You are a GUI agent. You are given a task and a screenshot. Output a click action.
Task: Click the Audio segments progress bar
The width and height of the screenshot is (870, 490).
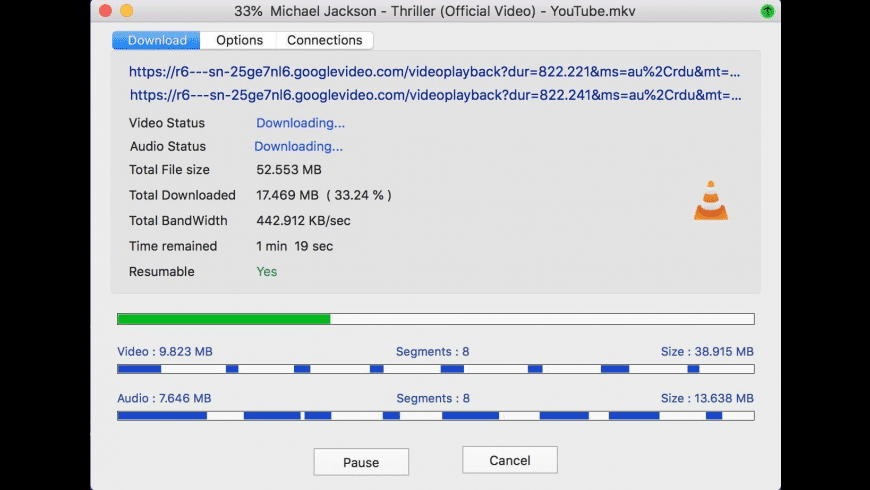point(436,416)
